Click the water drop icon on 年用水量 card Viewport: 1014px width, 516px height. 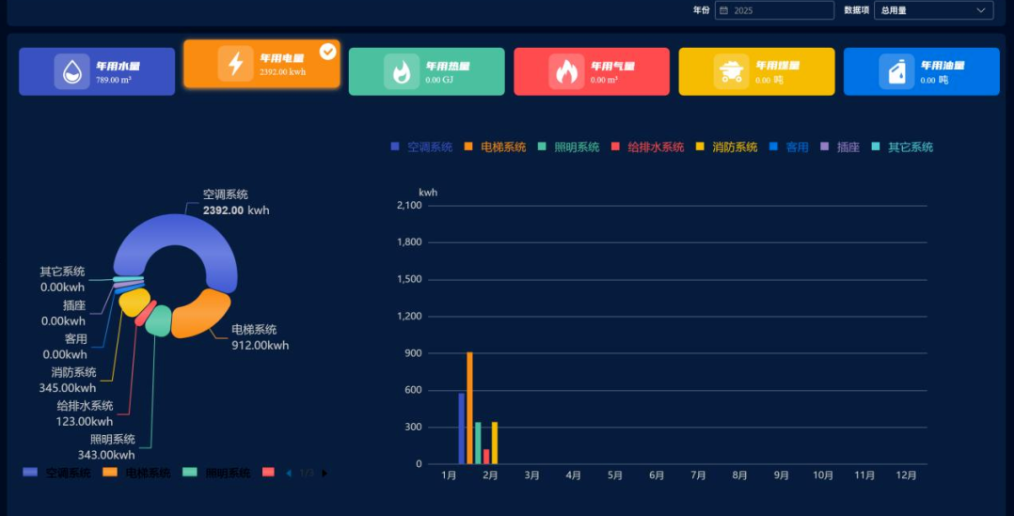click(x=72, y=72)
